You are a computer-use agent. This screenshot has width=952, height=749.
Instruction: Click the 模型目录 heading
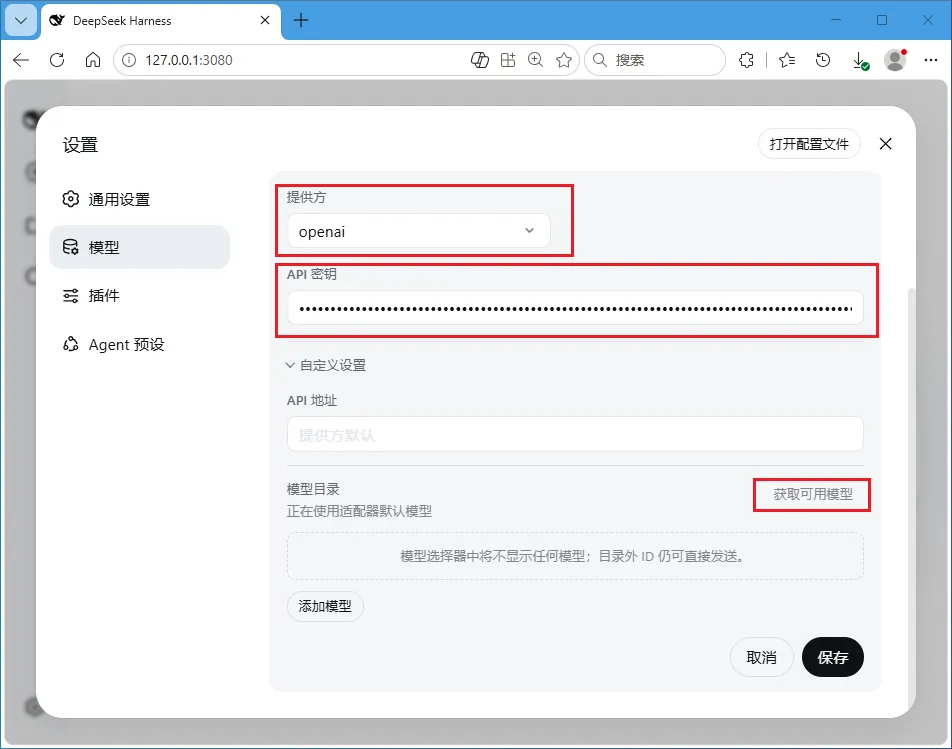(x=313, y=489)
